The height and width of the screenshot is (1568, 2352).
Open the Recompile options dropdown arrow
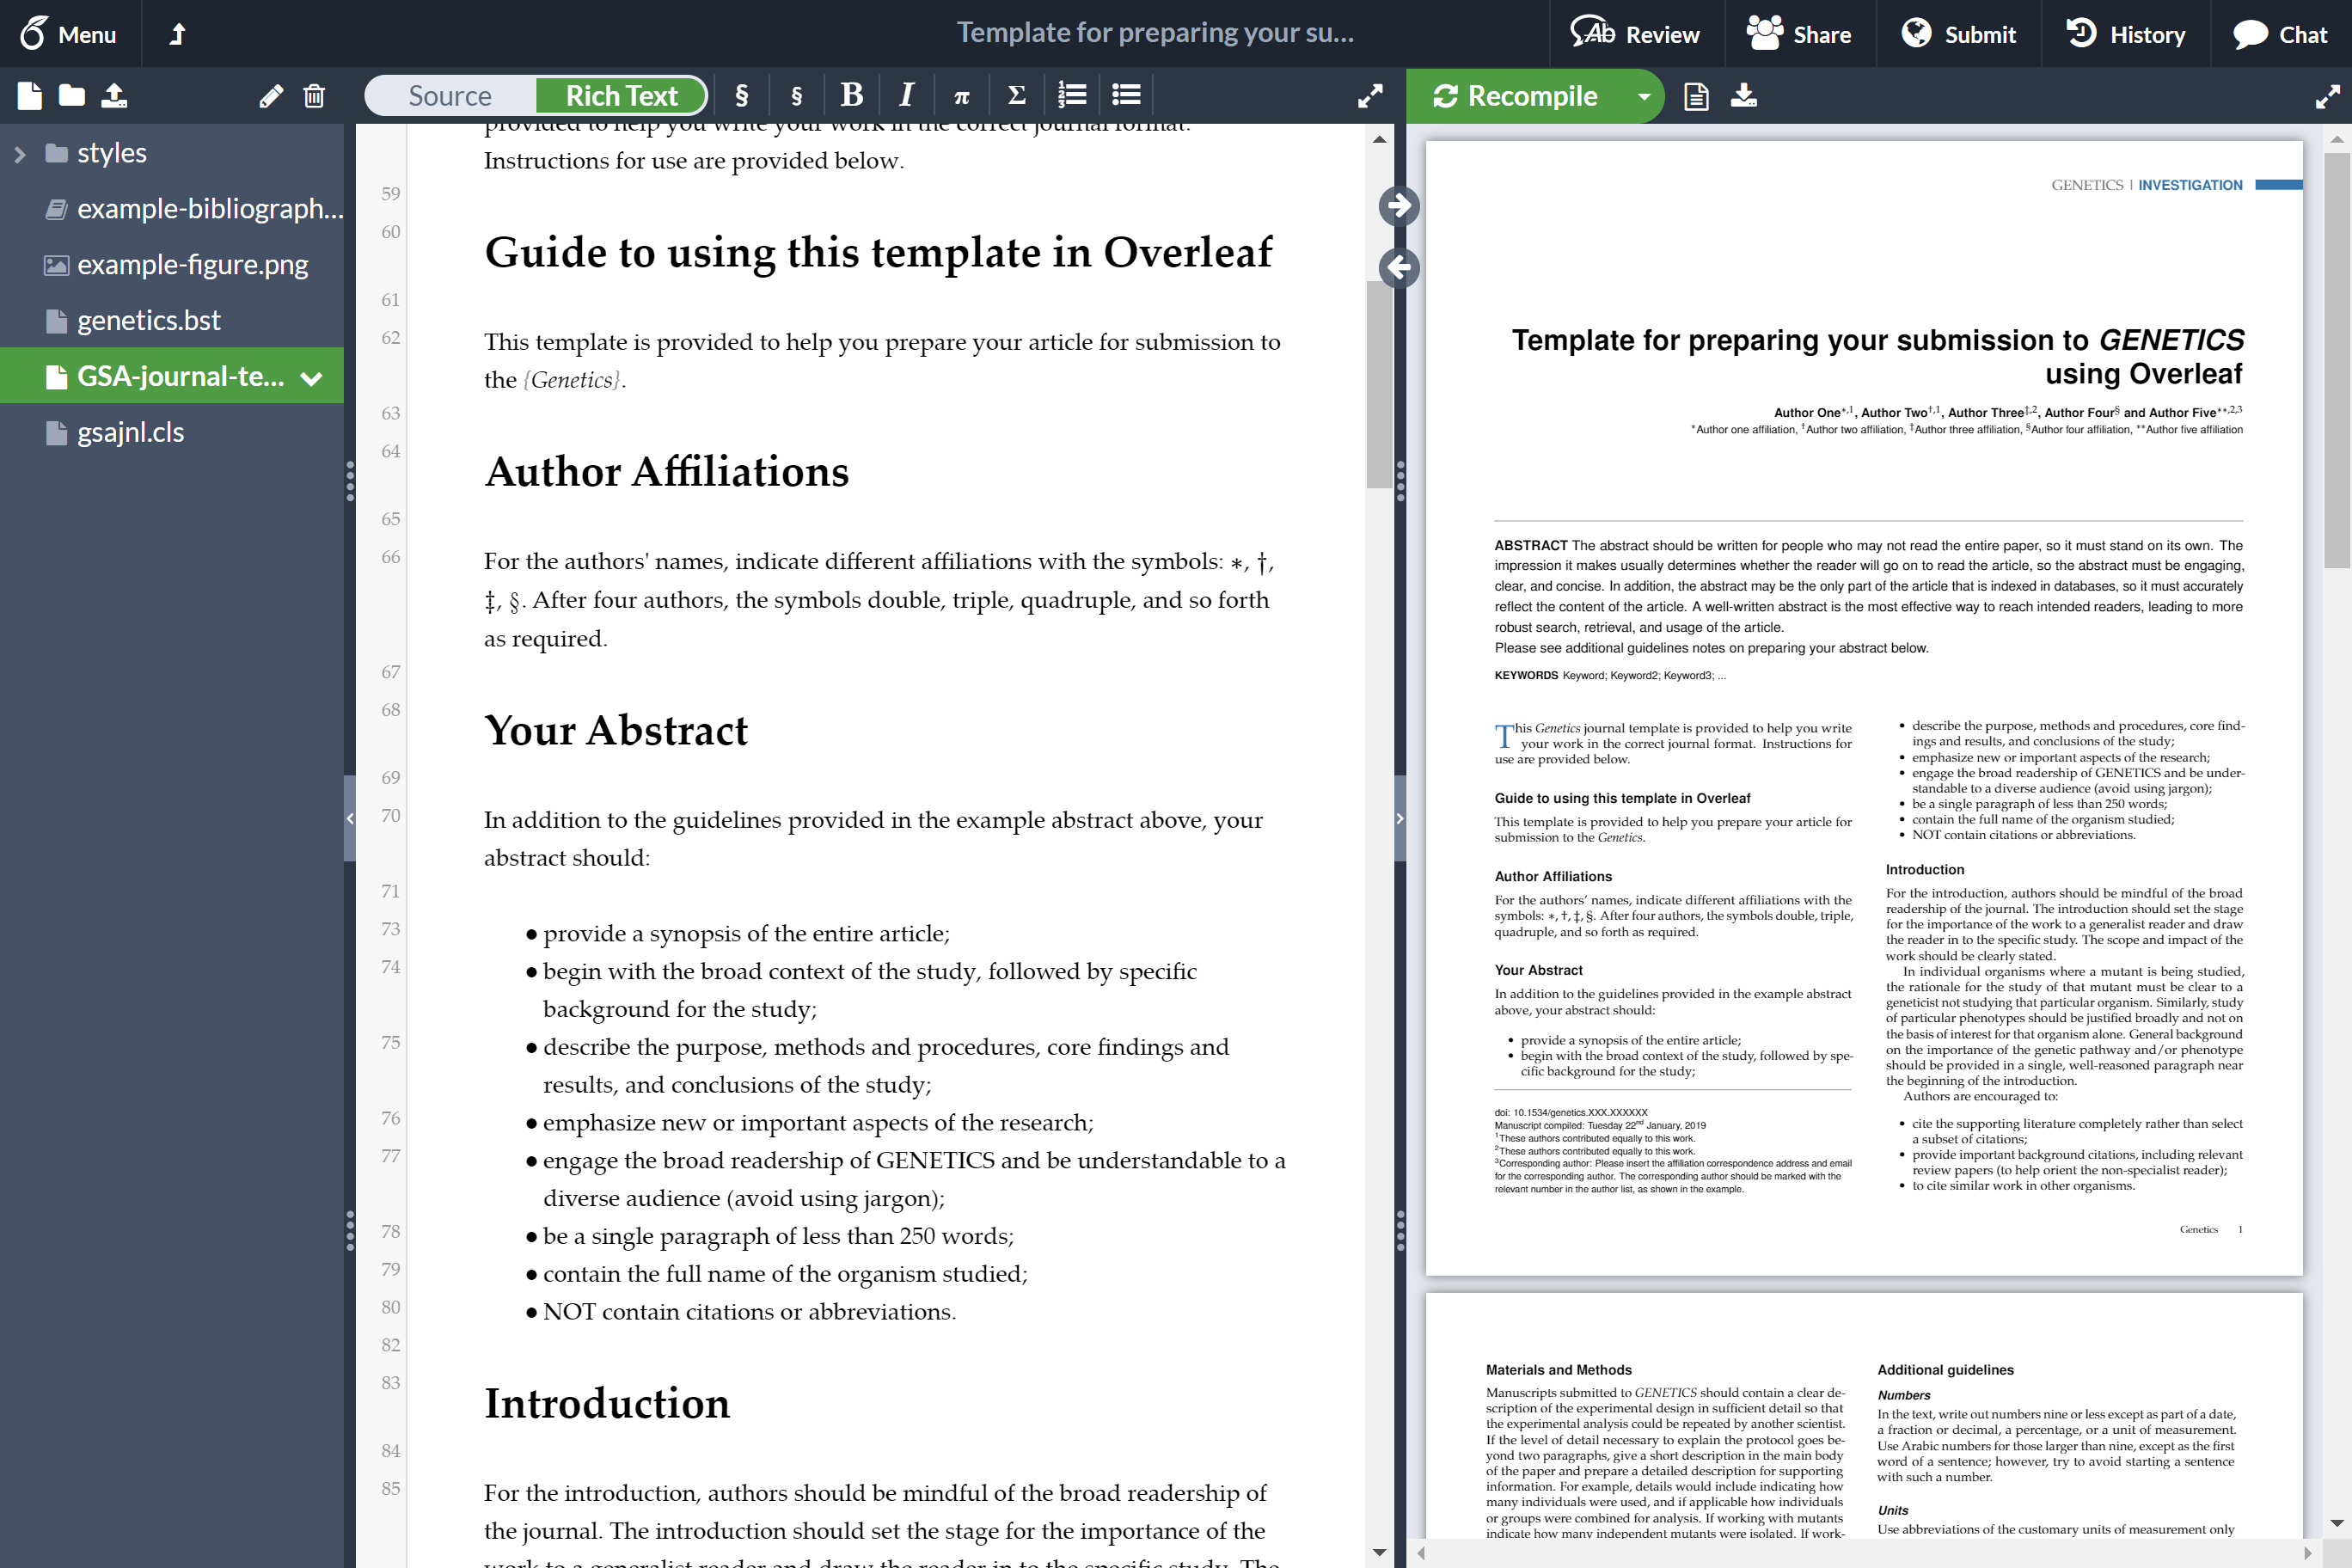tap(1643, 96)
